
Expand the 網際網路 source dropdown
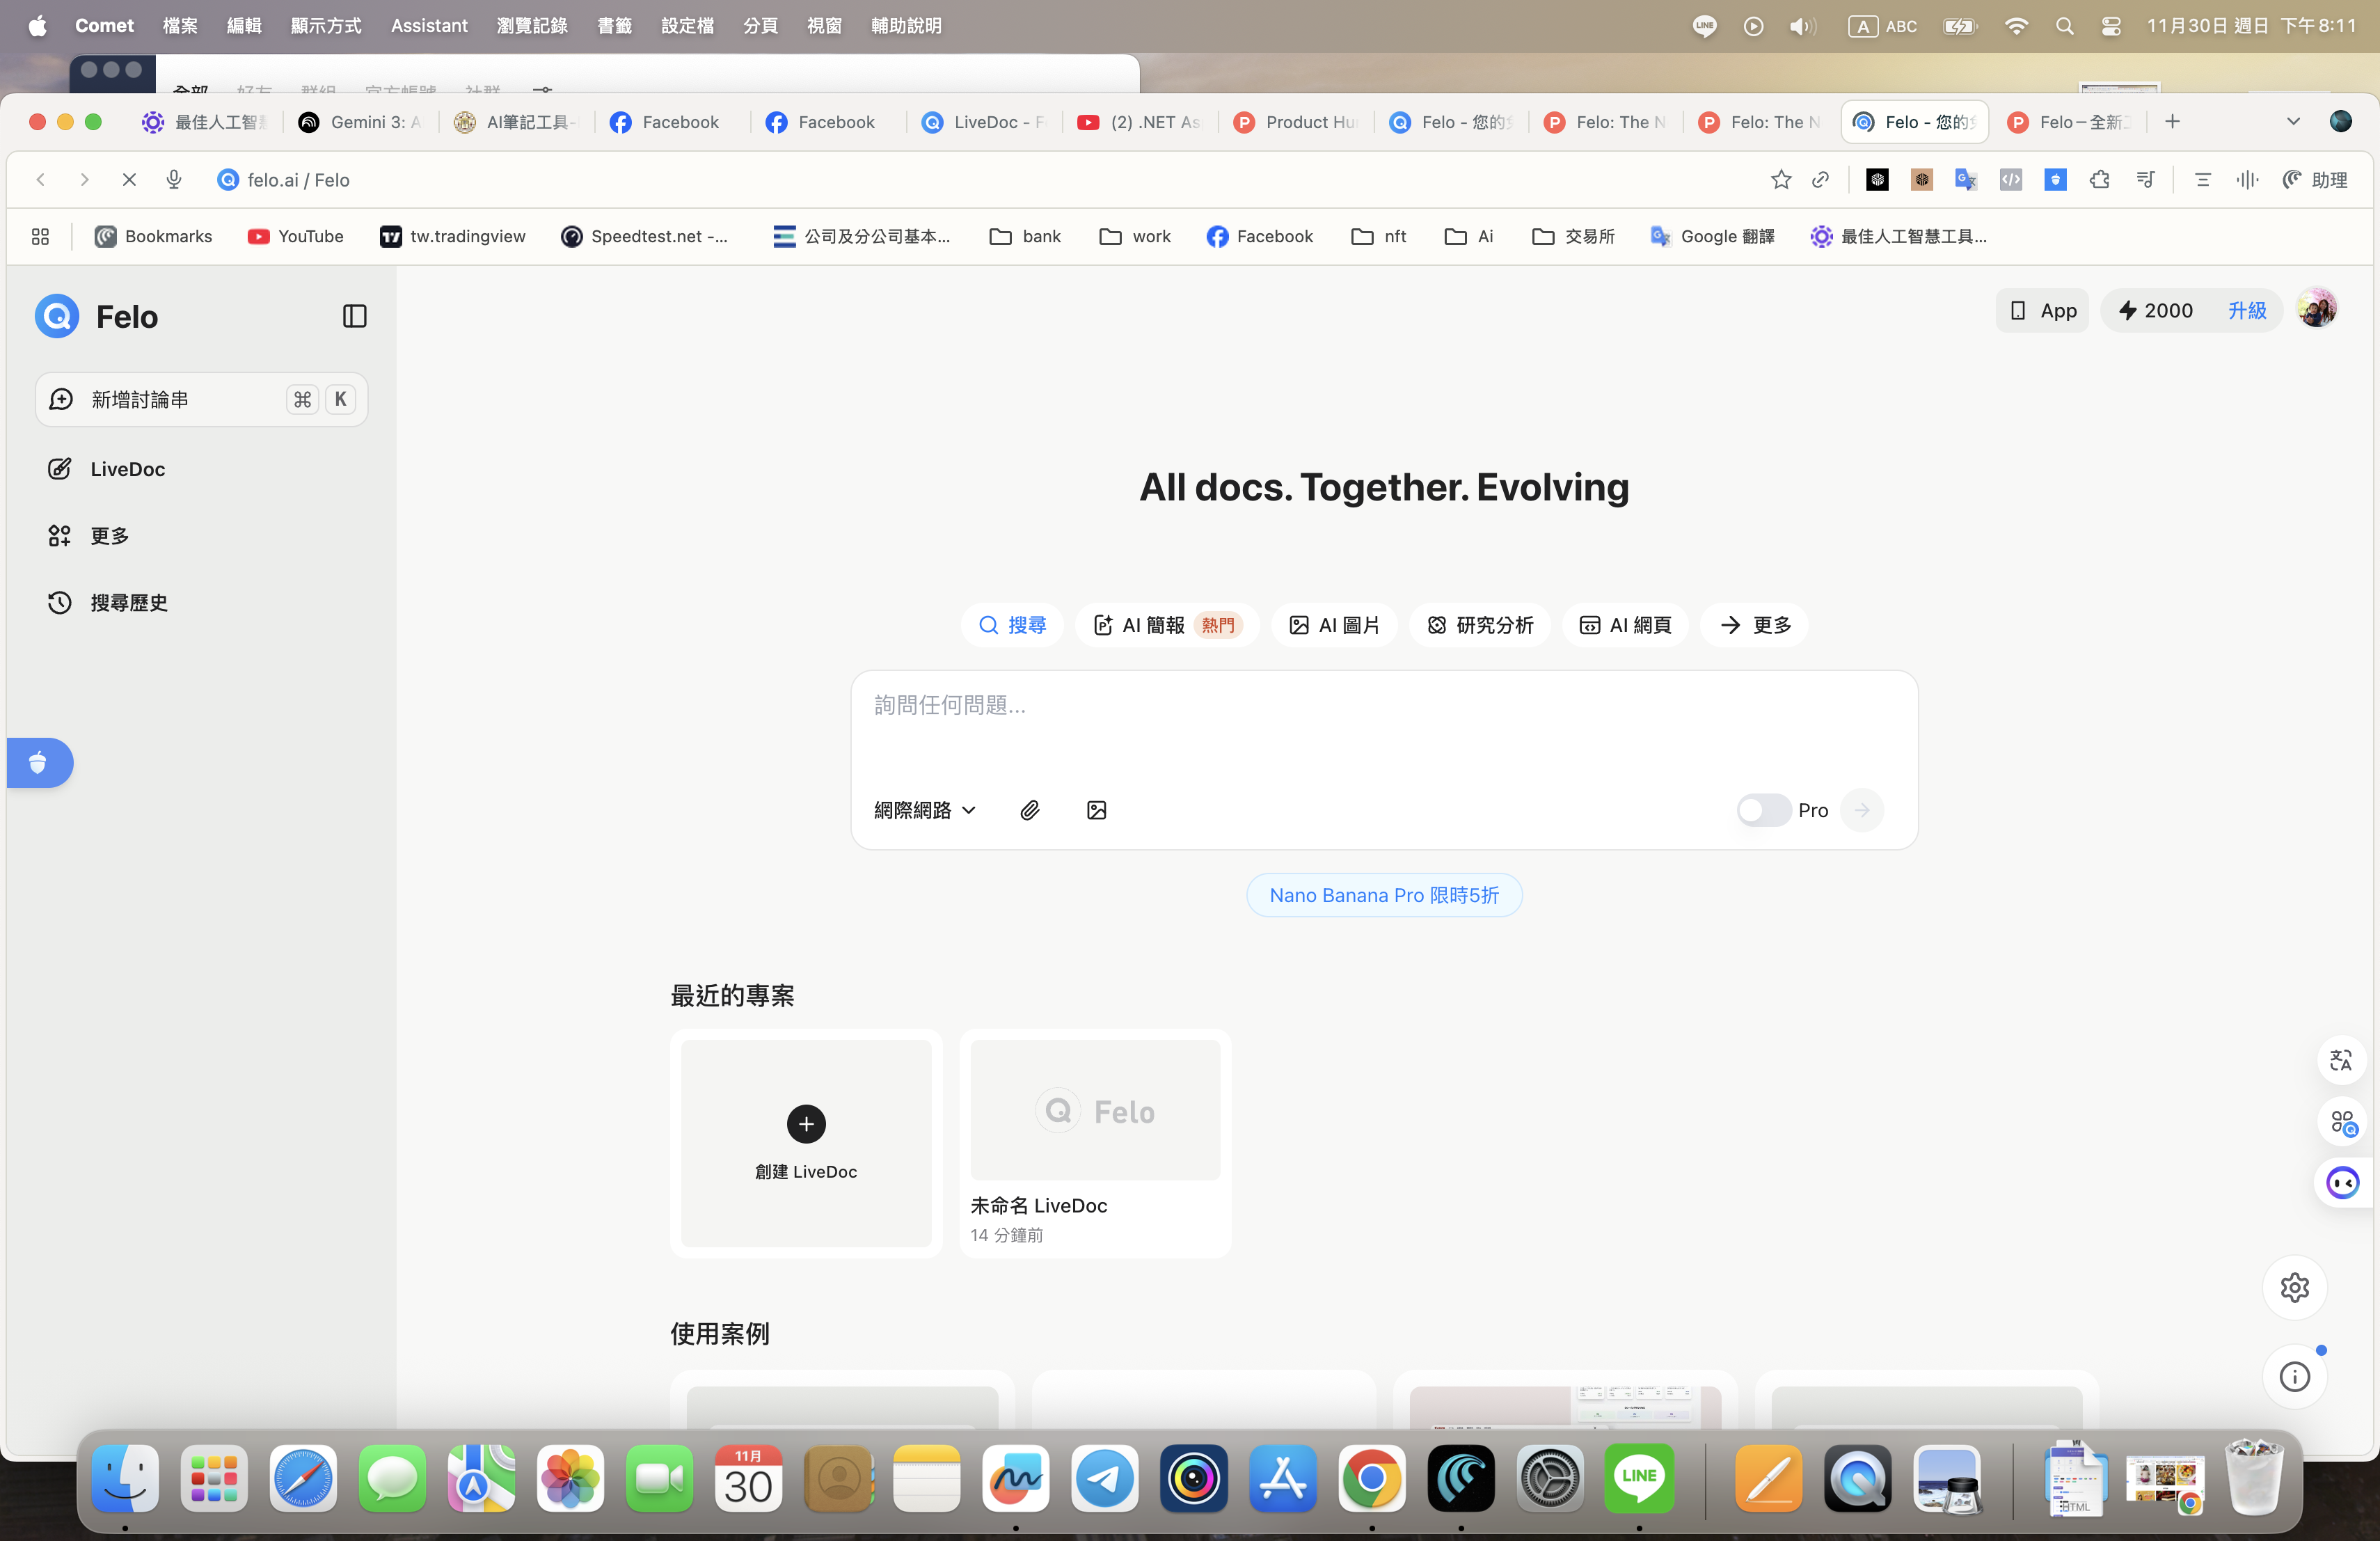924,810
